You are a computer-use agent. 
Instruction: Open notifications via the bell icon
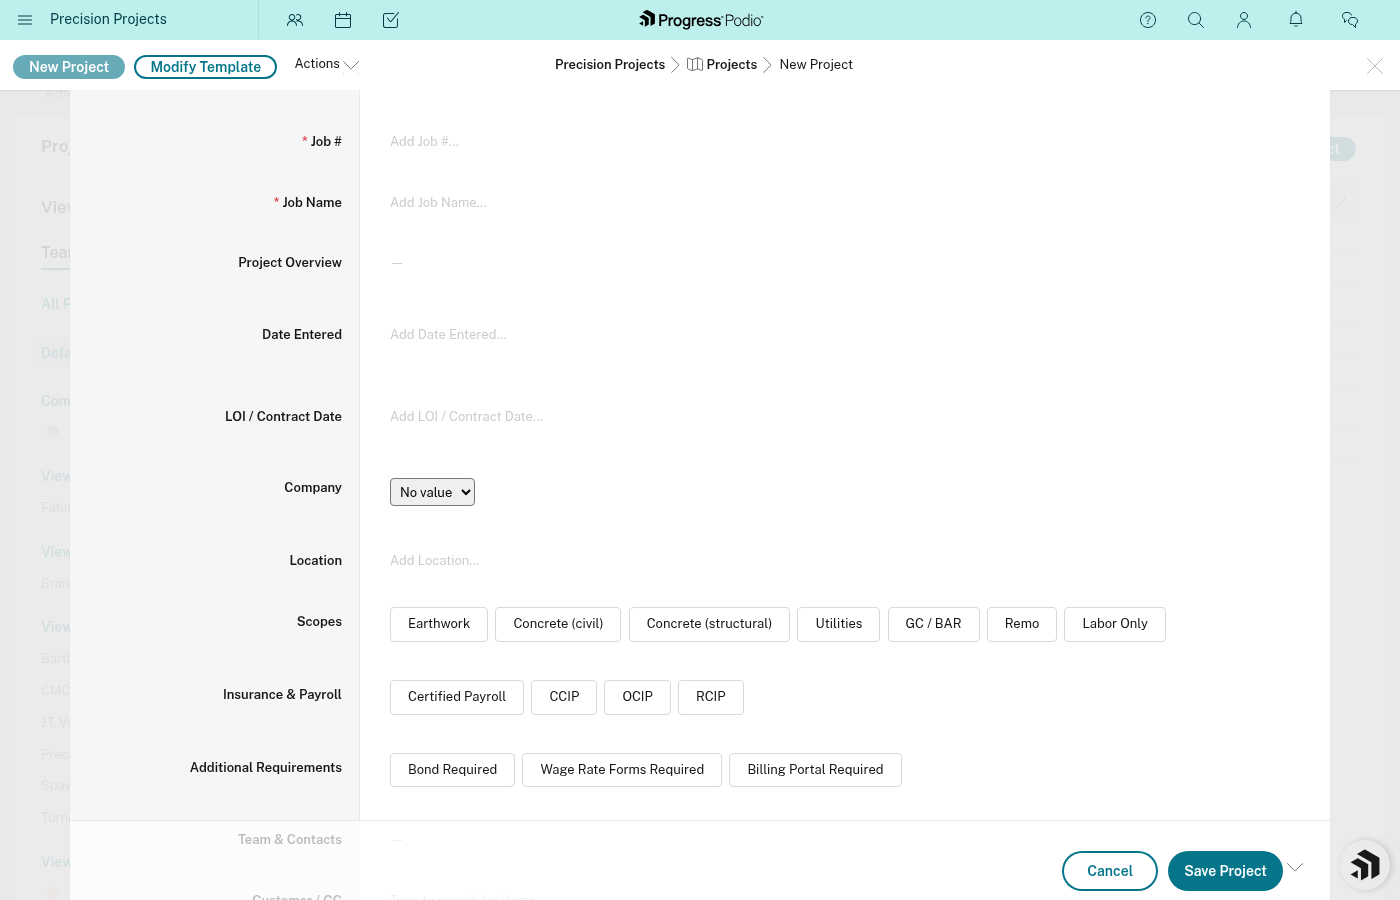pos(1296,20)
